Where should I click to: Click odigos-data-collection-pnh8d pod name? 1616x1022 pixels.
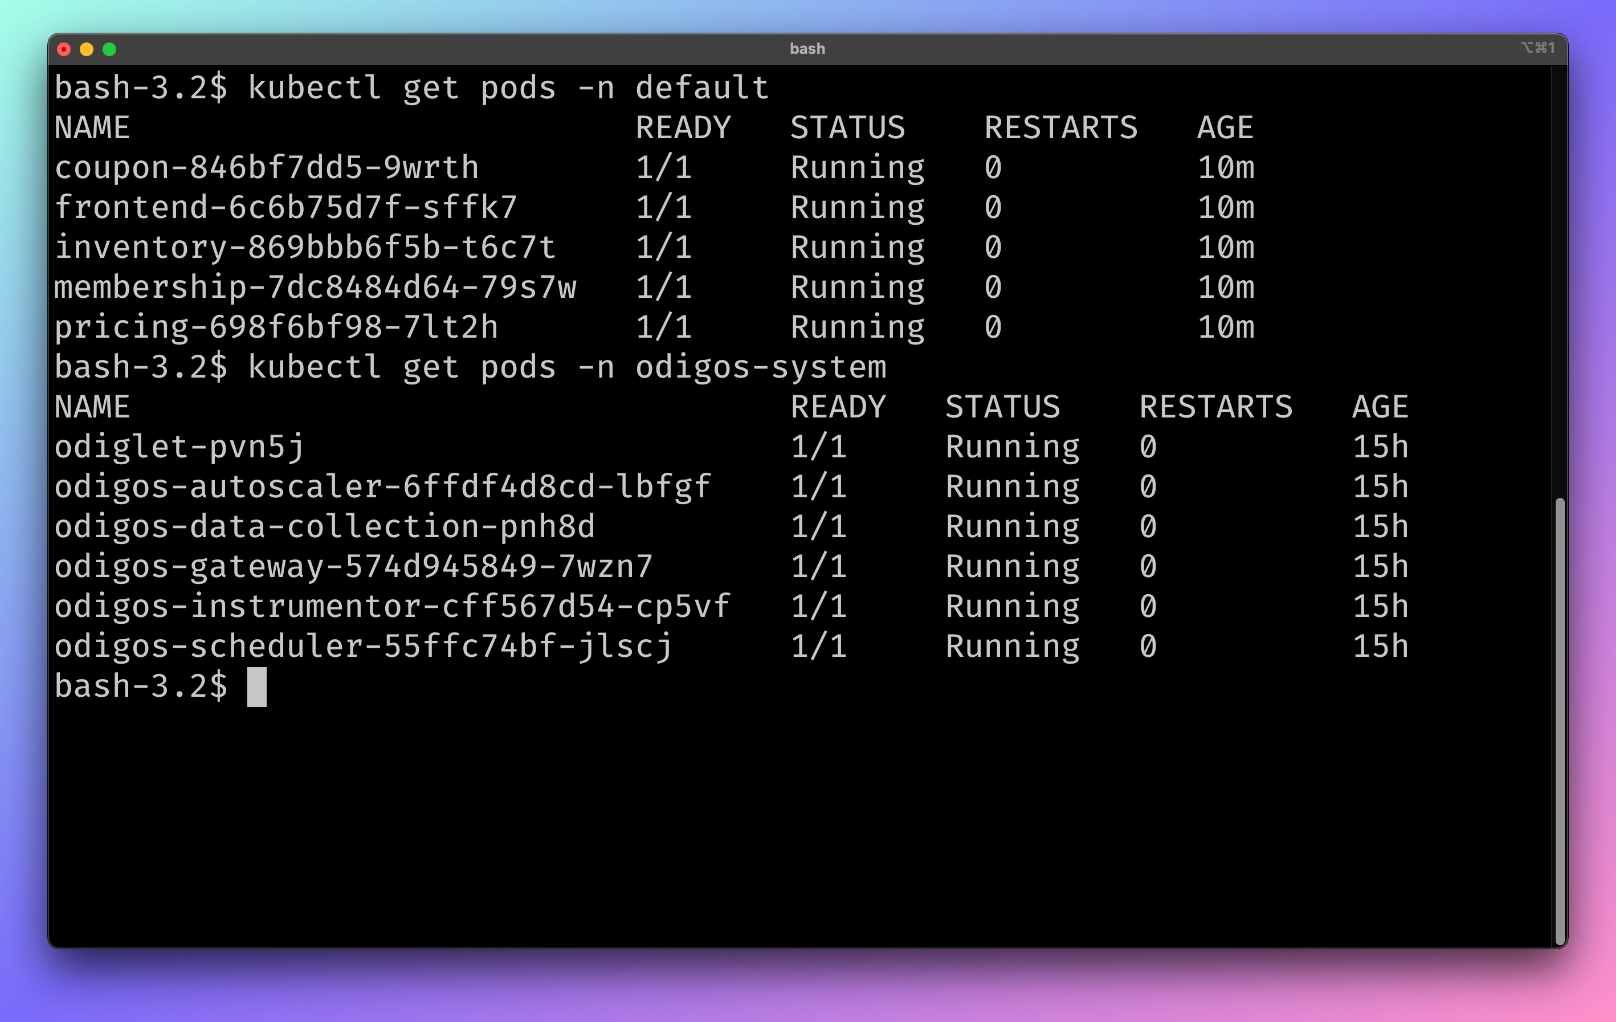point(325,527)
